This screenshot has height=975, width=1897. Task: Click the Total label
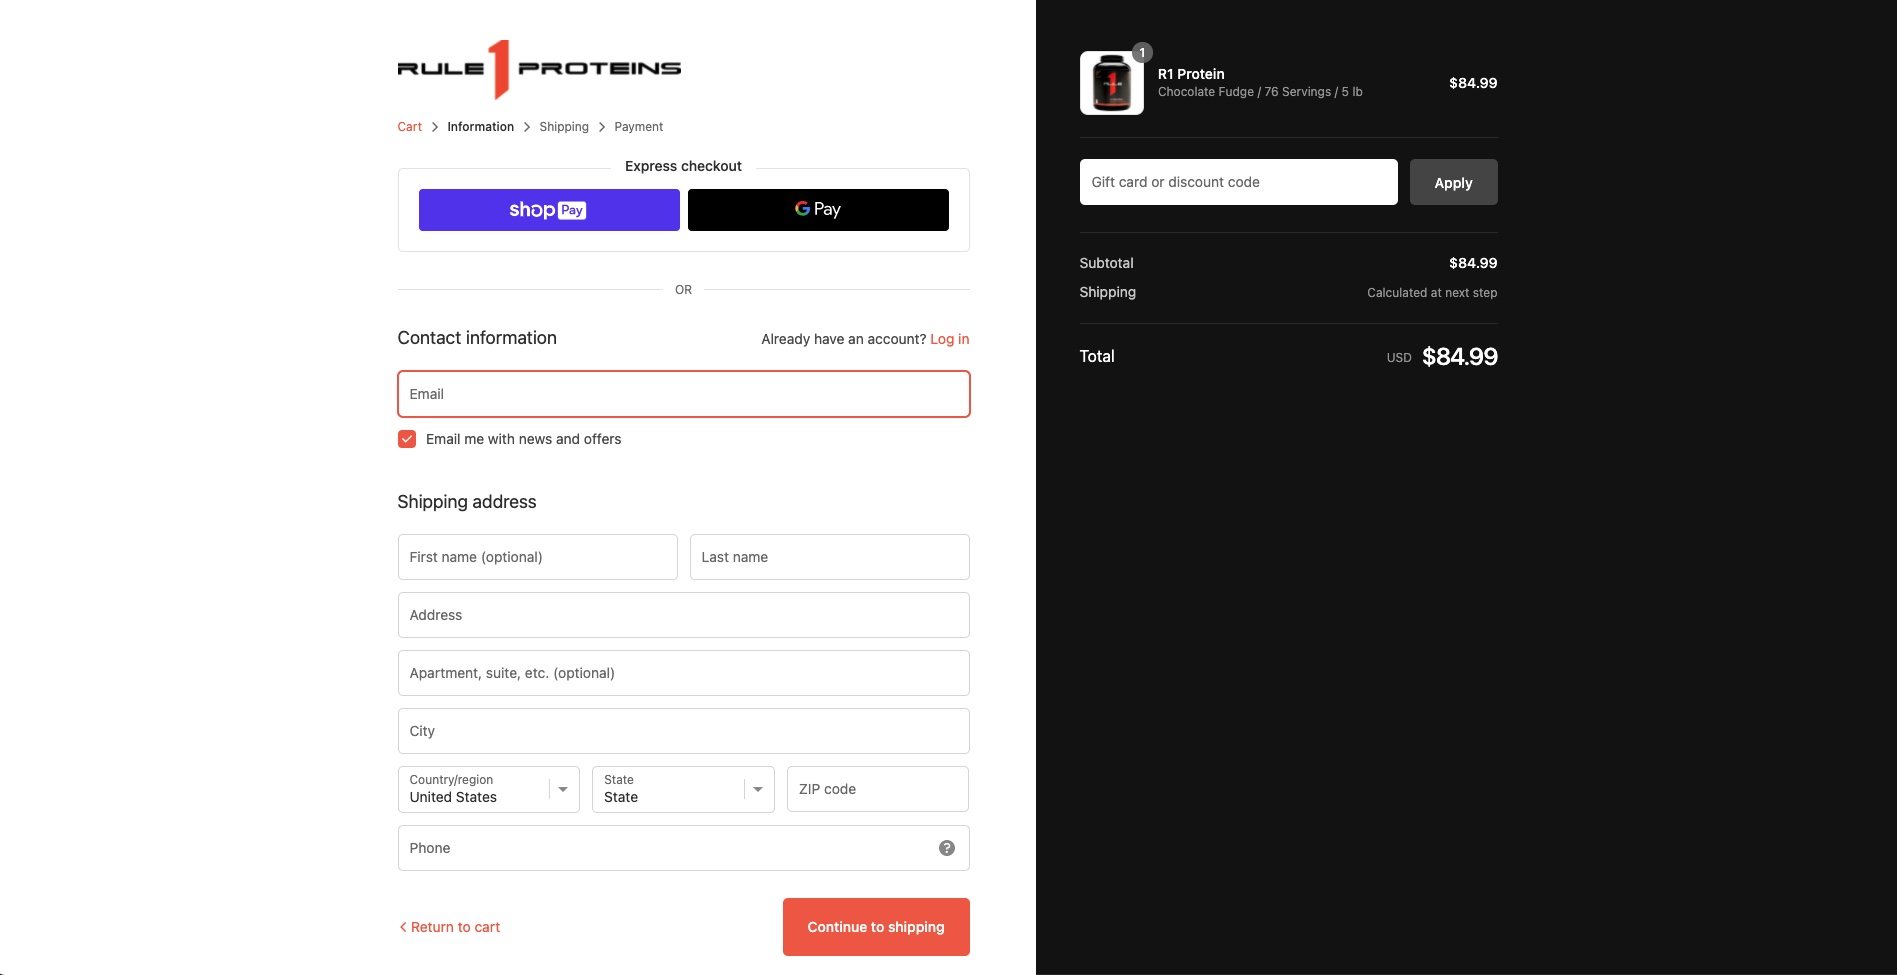1097,356
